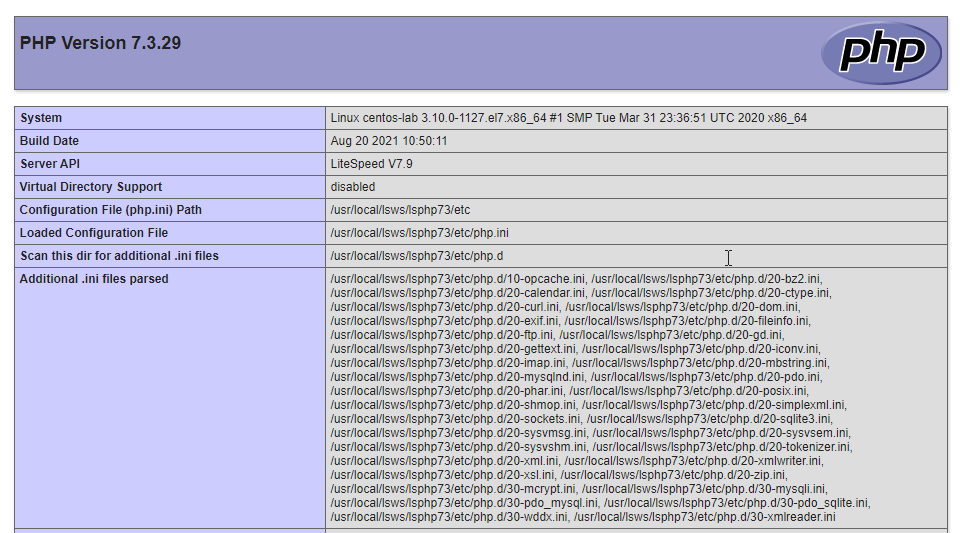Image resolution: width=963 pixels, height=533 pixels.
Task: Select the LiteSpeed V7.9 value
Action: (372, 164)
